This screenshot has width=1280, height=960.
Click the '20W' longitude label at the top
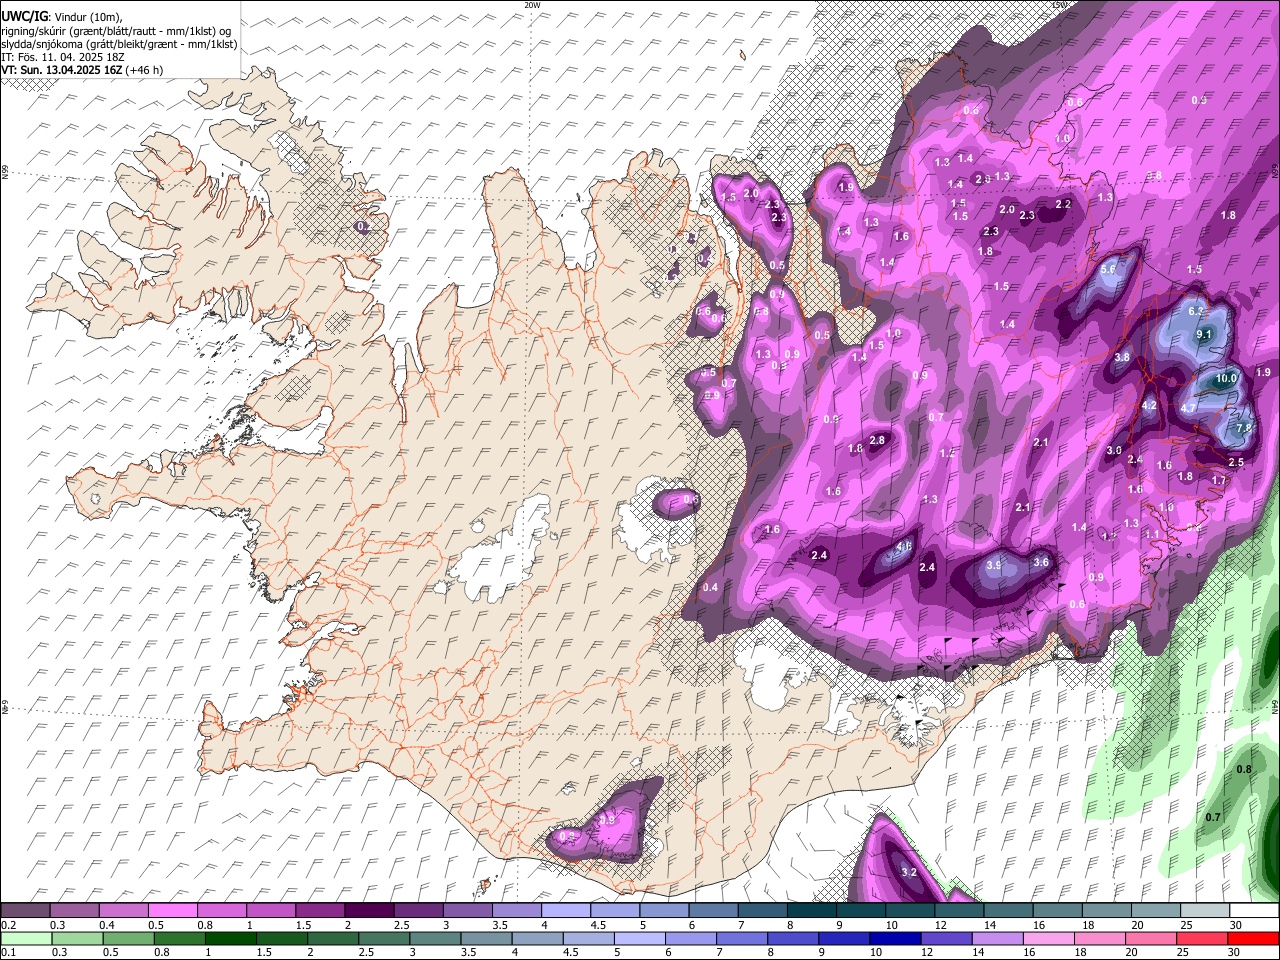532,5
